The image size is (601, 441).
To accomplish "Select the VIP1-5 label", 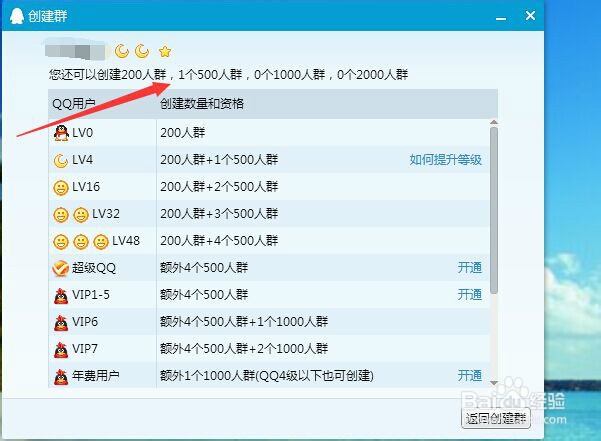I will coord(91,295).
